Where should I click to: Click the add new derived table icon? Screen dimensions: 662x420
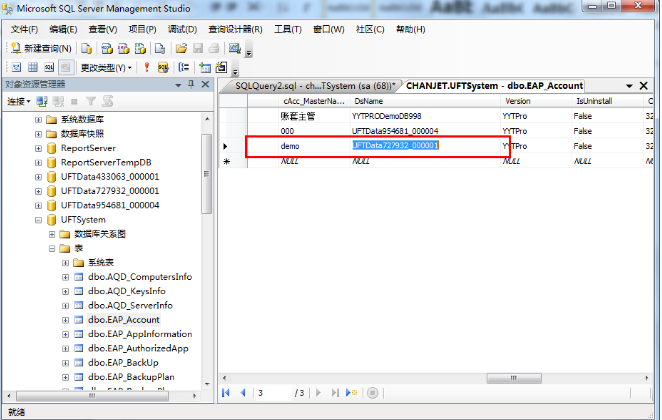pyautogui.click(x=221, y=67)
